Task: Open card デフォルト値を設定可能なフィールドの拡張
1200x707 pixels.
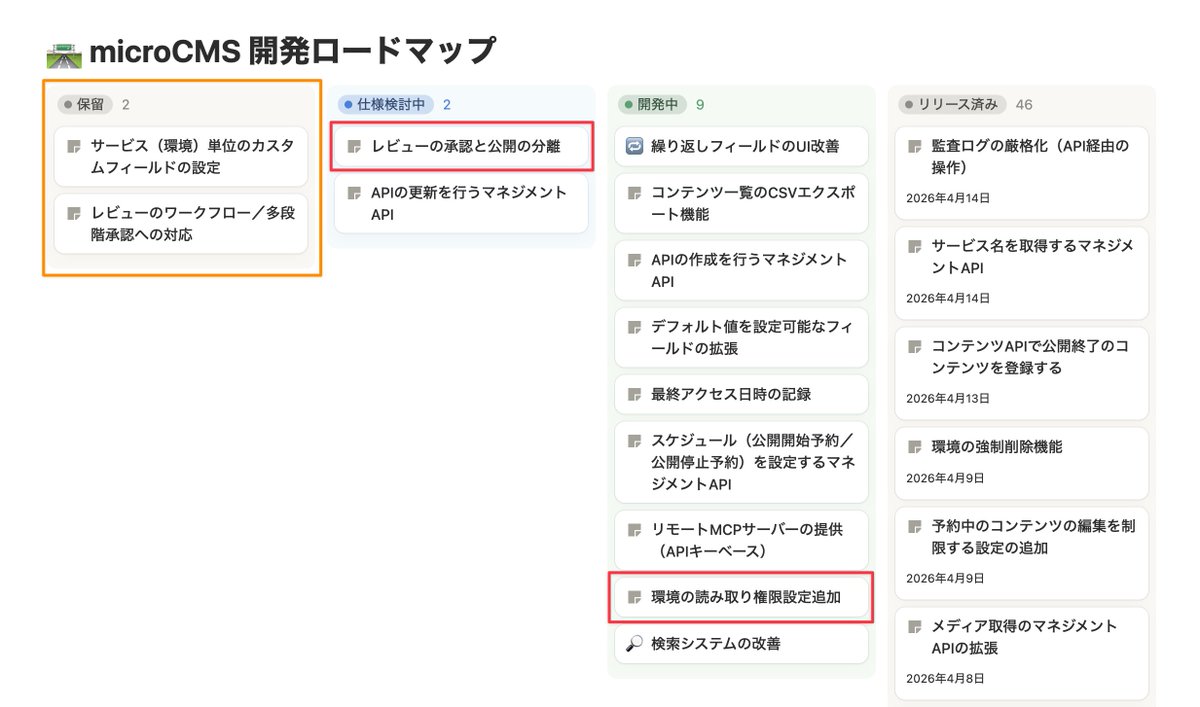Action: click(741, 337)
